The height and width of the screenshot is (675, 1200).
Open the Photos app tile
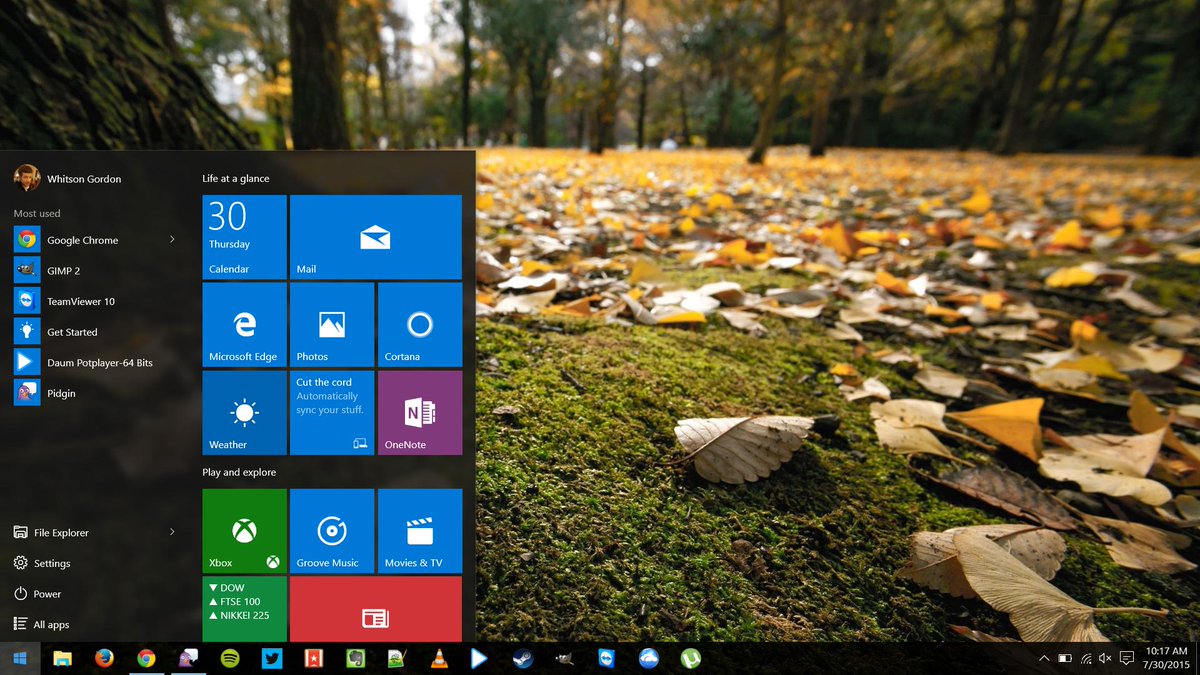click(331, 324)
